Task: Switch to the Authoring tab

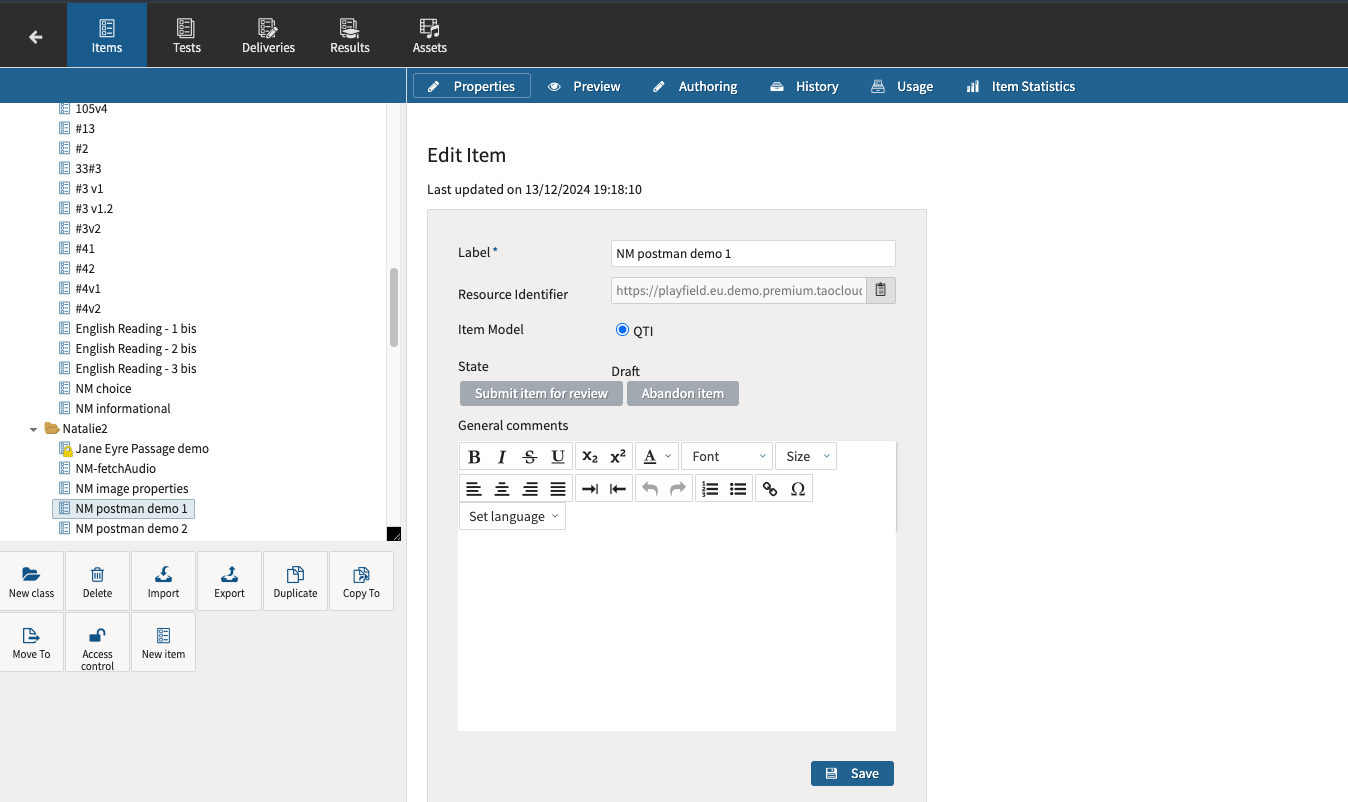Action: pyautogui.click(x=695, y=87)
